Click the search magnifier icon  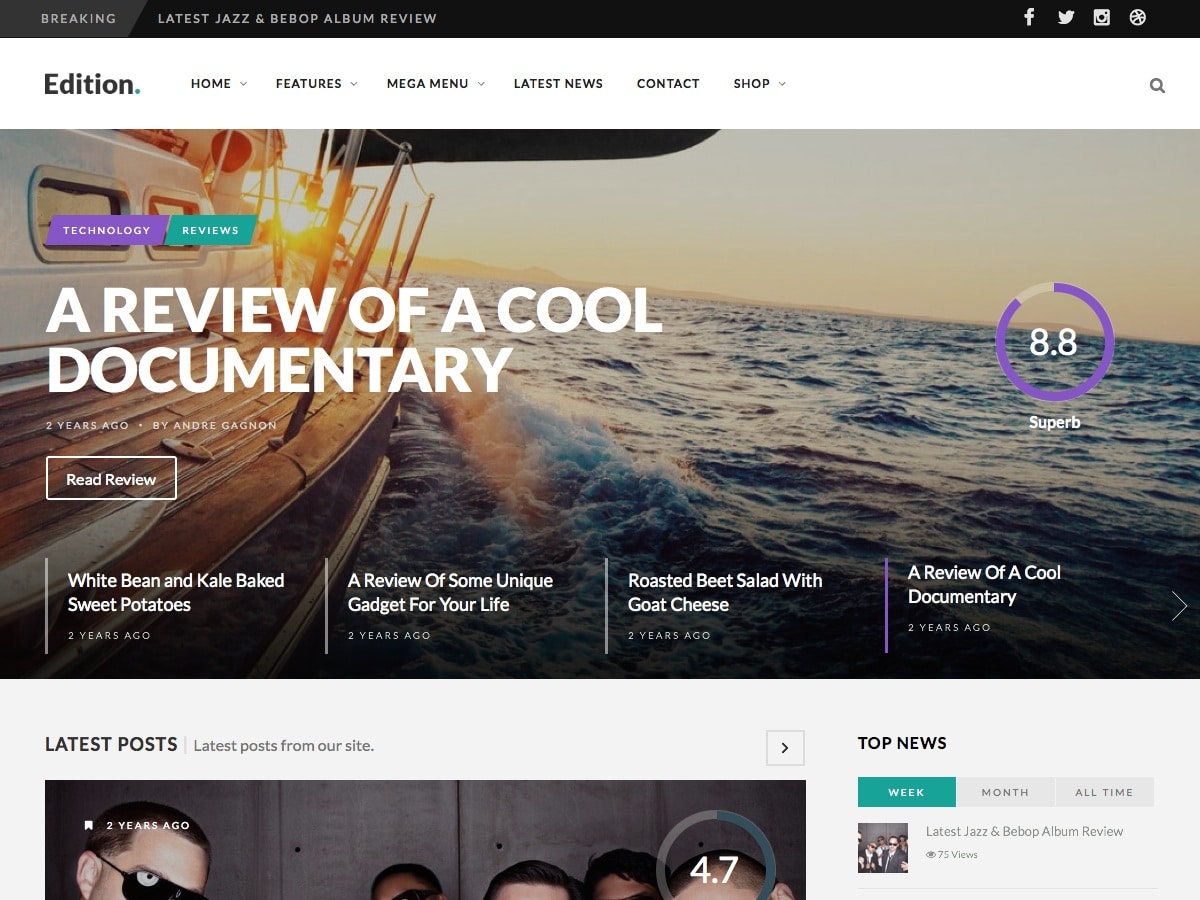(1157, 85)
